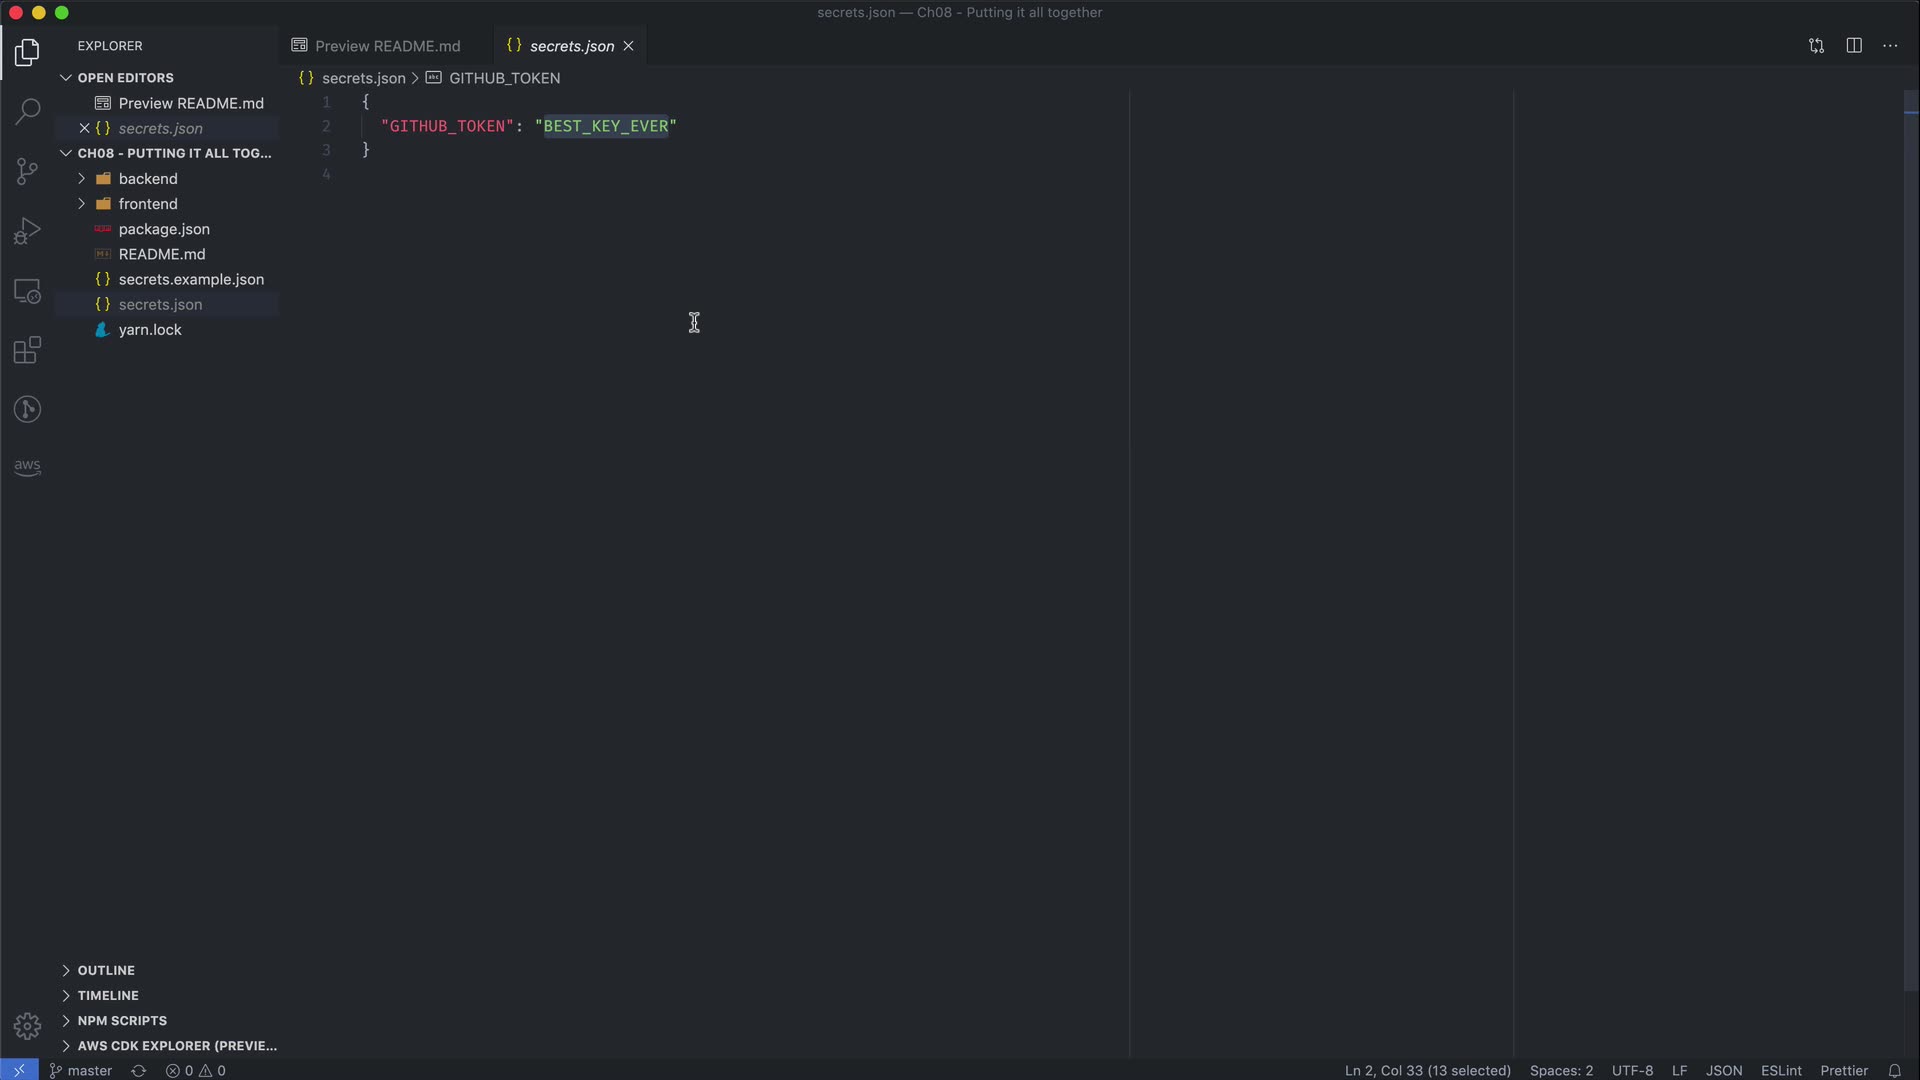Close the secrets.json editor tab
Viewport: 1920px width, 1080px height.
(629, 46)
